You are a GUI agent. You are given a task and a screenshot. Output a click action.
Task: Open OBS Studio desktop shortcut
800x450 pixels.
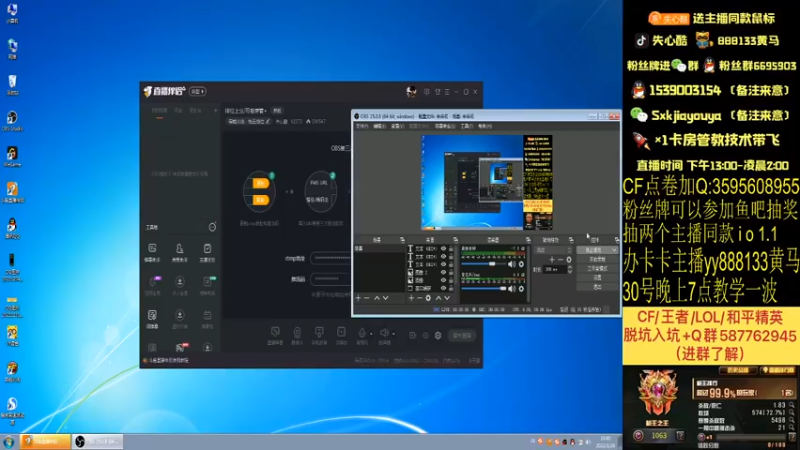[12, 121]
